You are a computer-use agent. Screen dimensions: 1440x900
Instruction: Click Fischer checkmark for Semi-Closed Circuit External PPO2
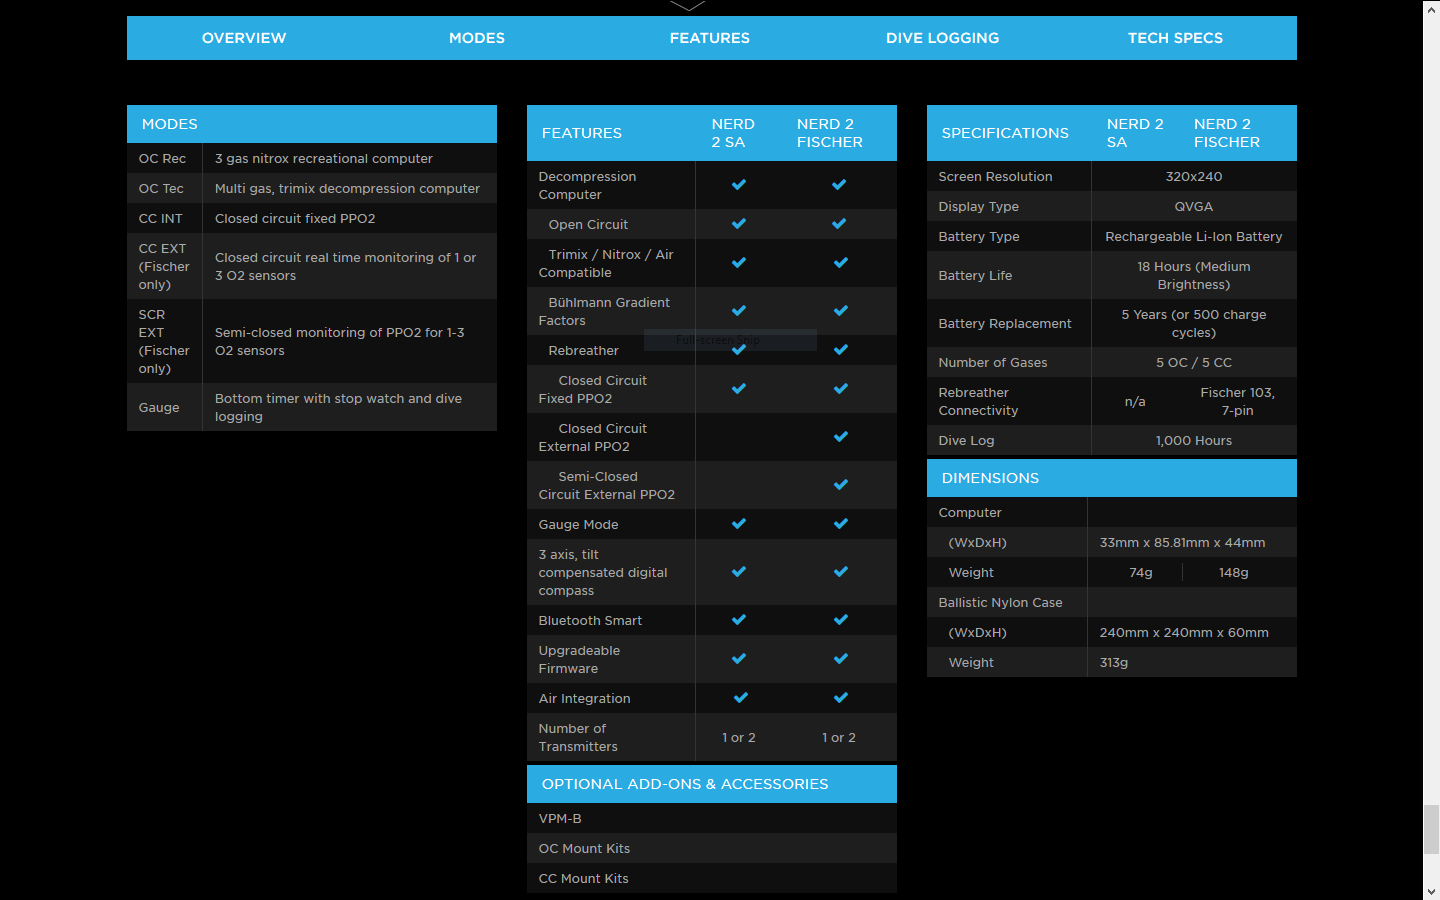pyautogui.click(x=841, y=485)
